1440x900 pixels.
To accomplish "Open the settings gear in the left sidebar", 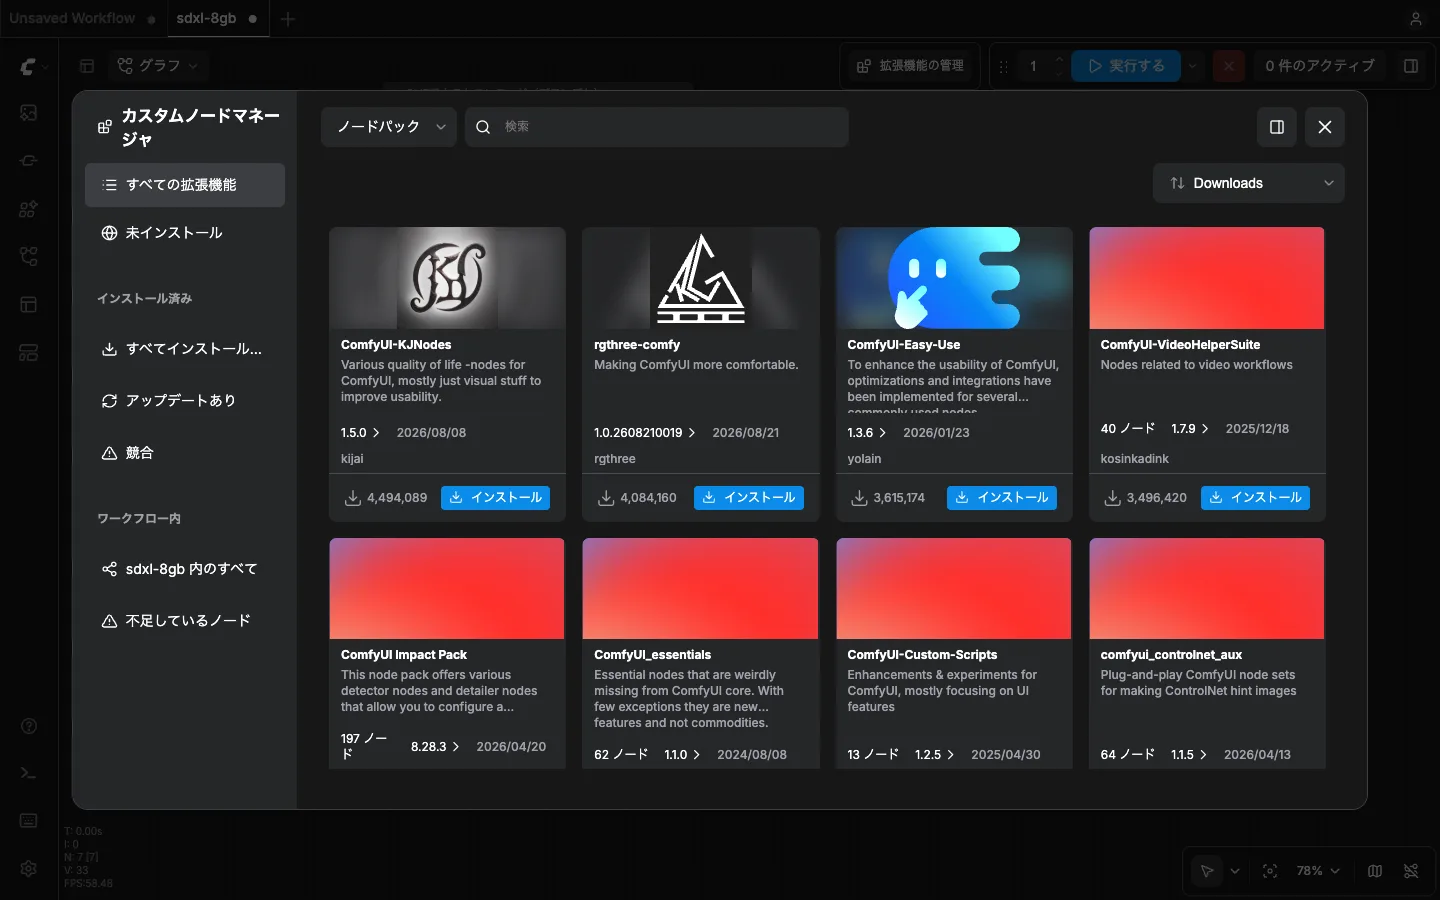I will coord(29,869).
